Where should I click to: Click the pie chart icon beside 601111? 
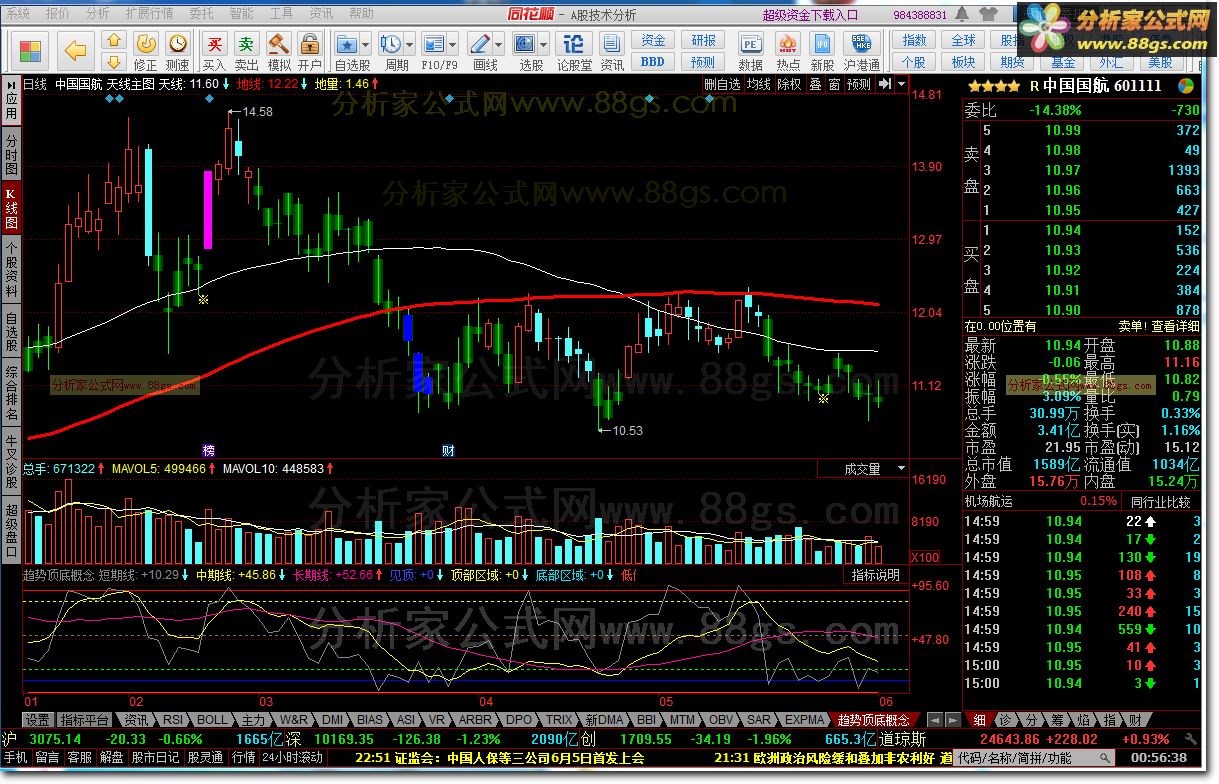click(1185, 86)
